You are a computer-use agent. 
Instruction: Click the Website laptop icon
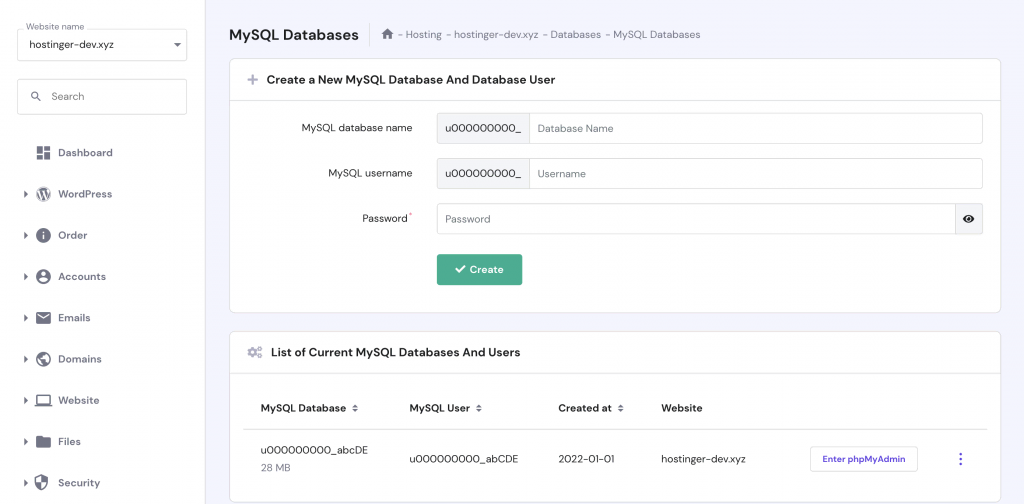44,400
